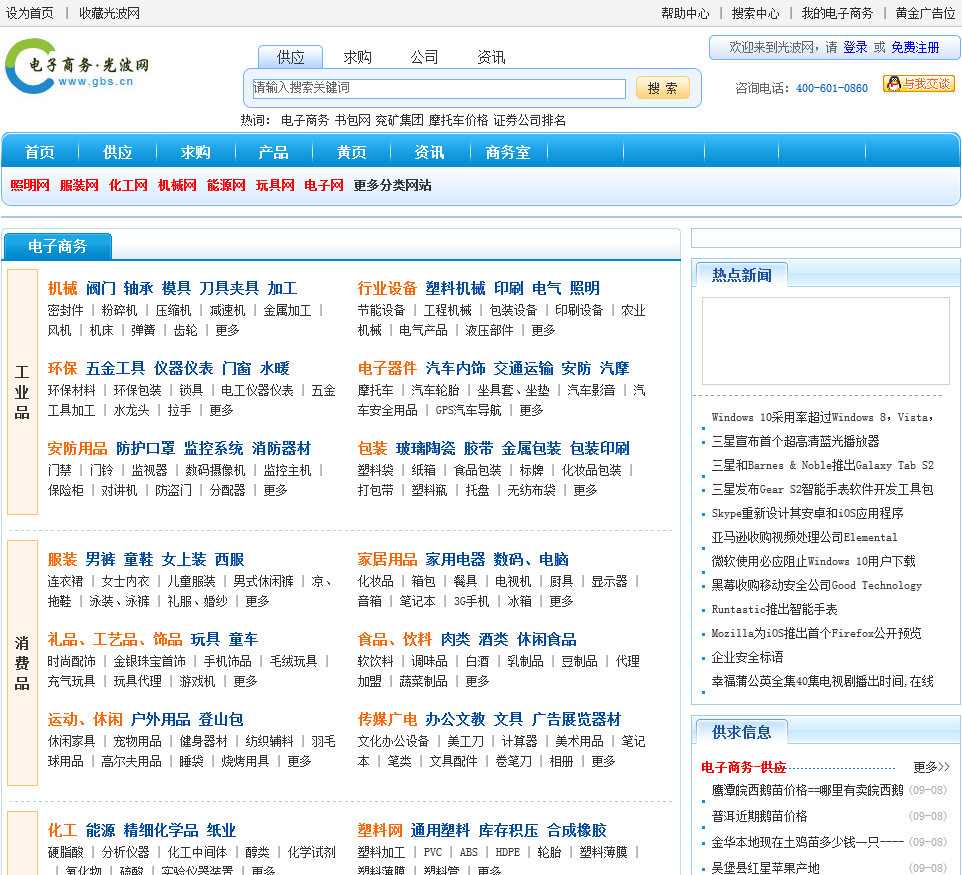962x875 pixels.
Task: Click 设为首页 in the top bar
Action: click(x=29, y=13)
